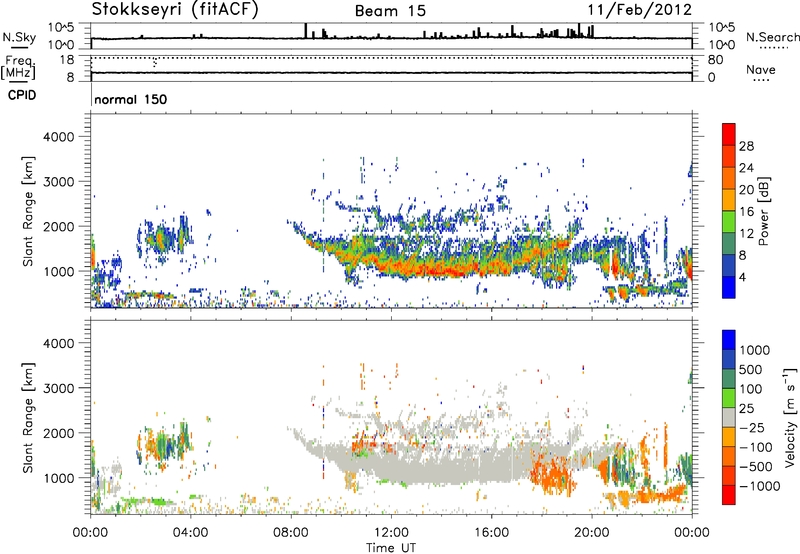
Task: Select the 'Freq. [MHz]' axis label
Action: (18, 67)
